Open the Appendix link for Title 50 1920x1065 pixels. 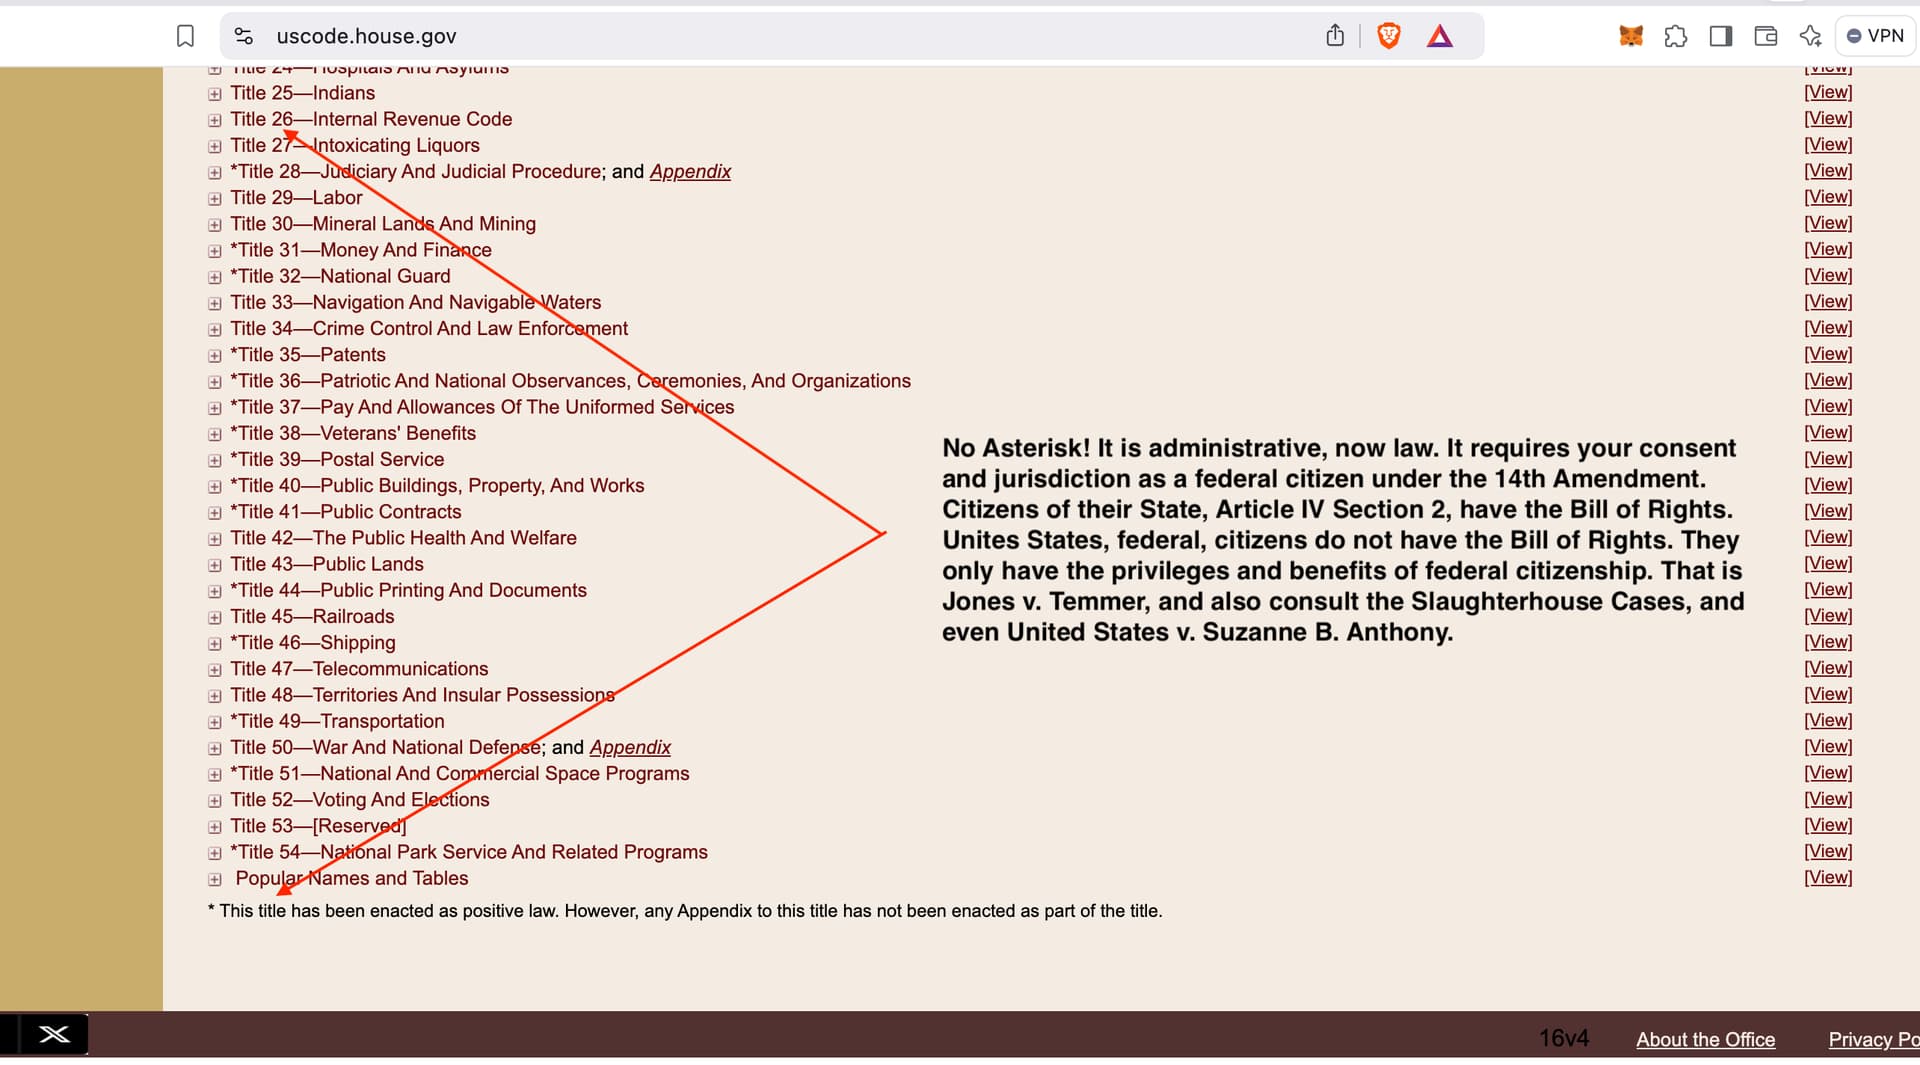coord(630,748)
